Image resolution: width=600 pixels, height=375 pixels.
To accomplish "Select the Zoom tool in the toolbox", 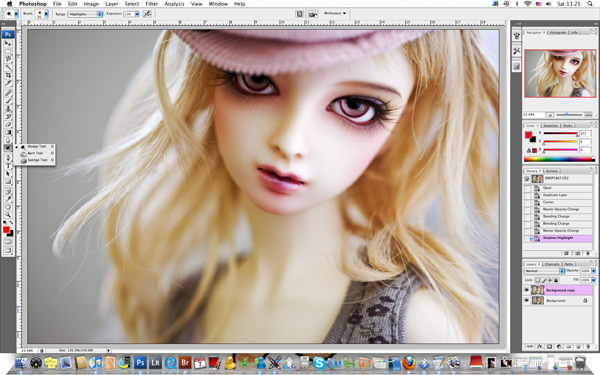I will point(8,215).
